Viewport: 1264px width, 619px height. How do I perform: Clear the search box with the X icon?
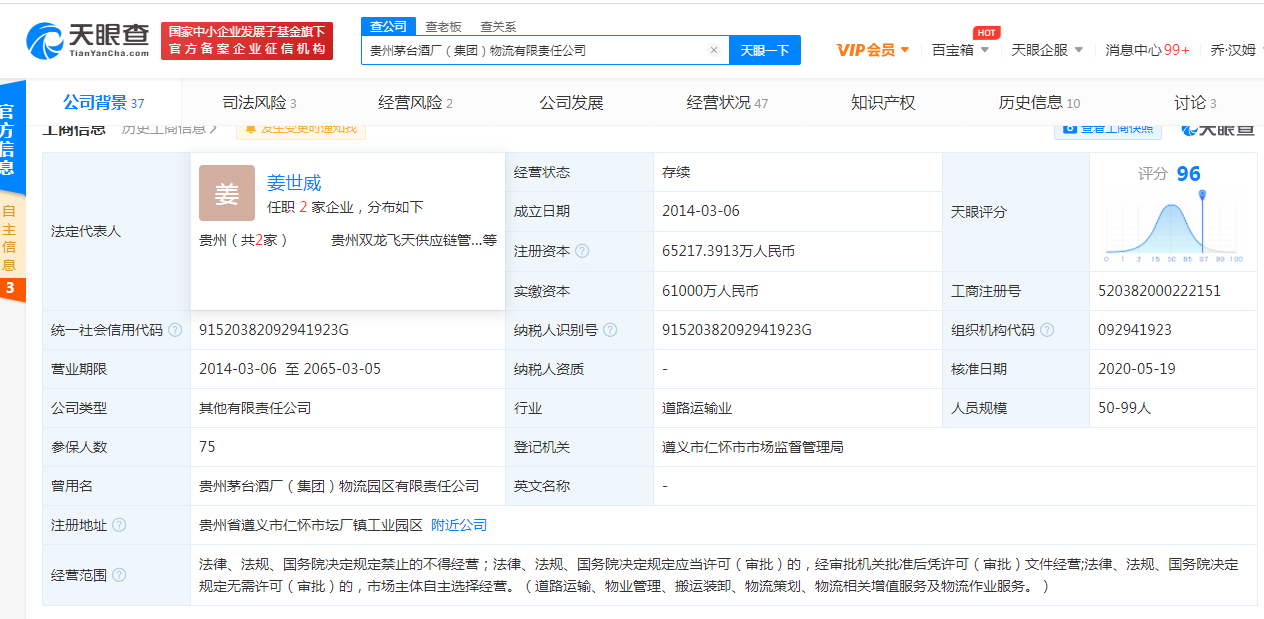pyautogui.click(x=714, y=50)
